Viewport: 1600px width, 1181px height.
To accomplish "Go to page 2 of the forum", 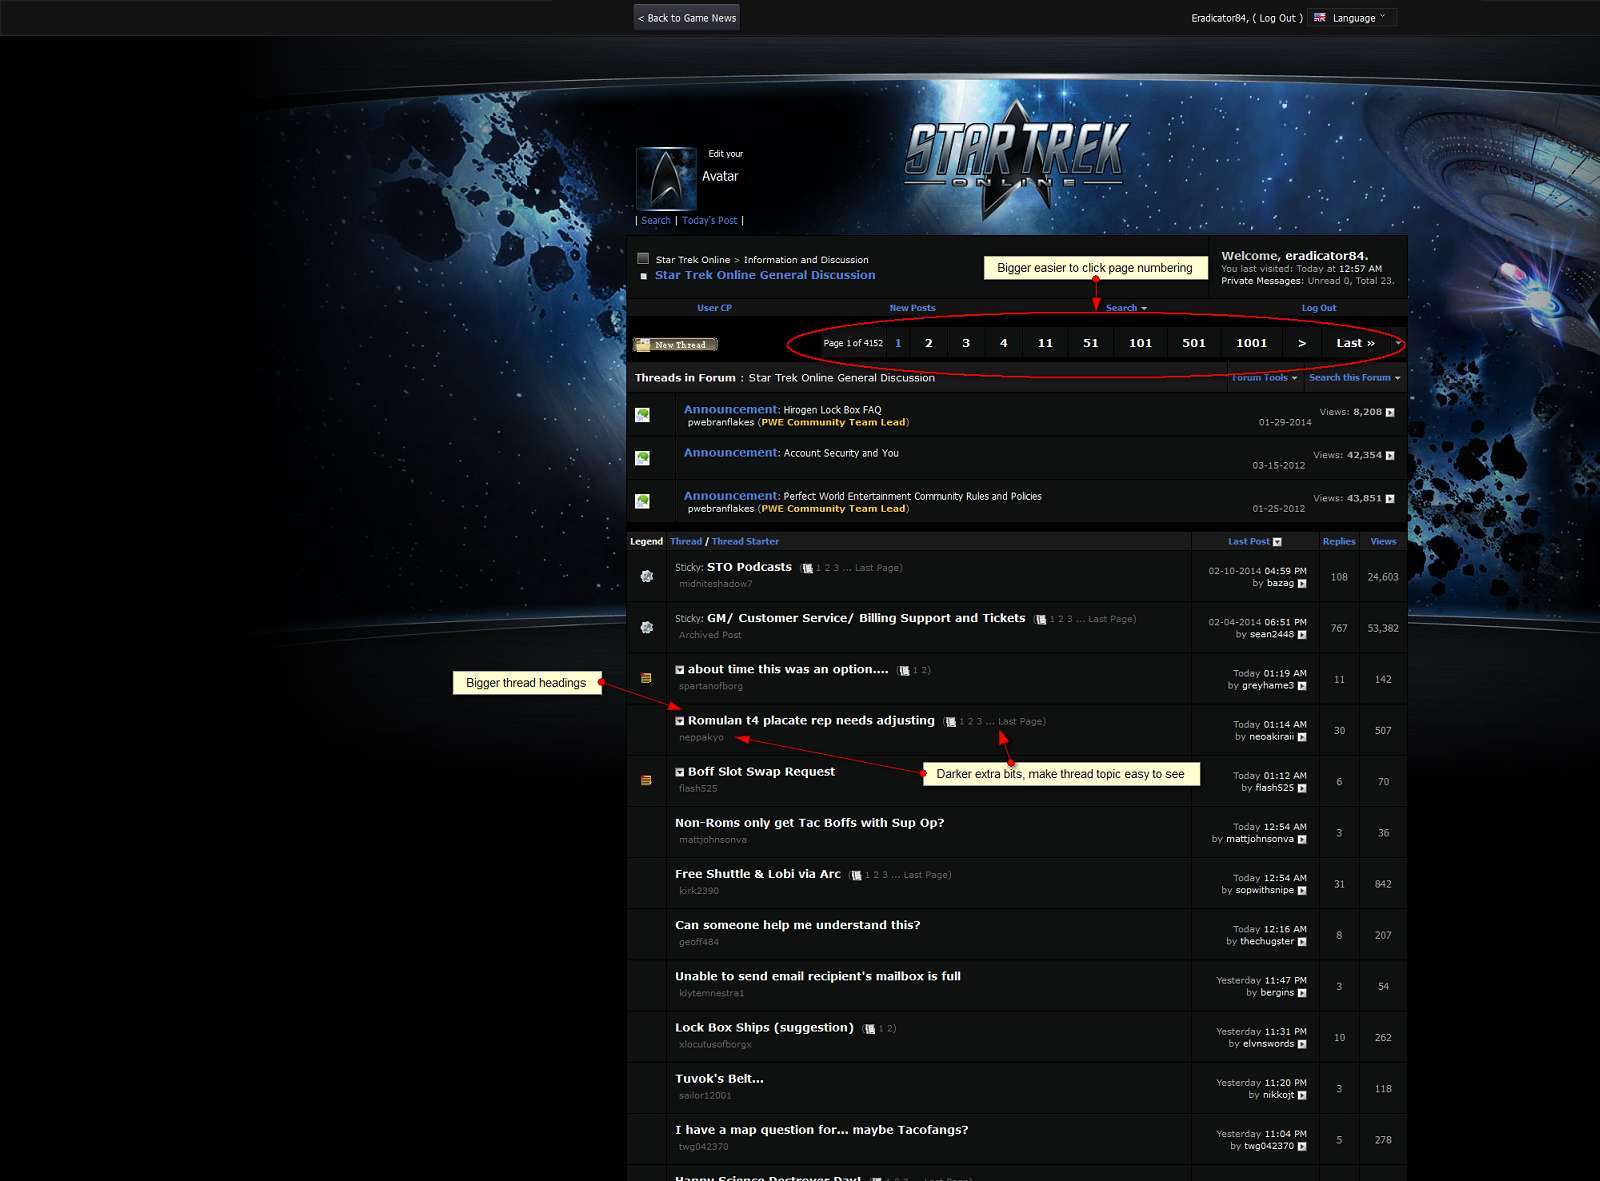I will pyautogui.click(x=928, y=343).
